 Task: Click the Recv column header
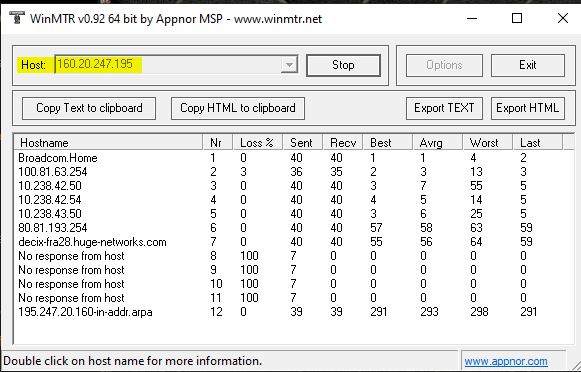tap(343, 143)
